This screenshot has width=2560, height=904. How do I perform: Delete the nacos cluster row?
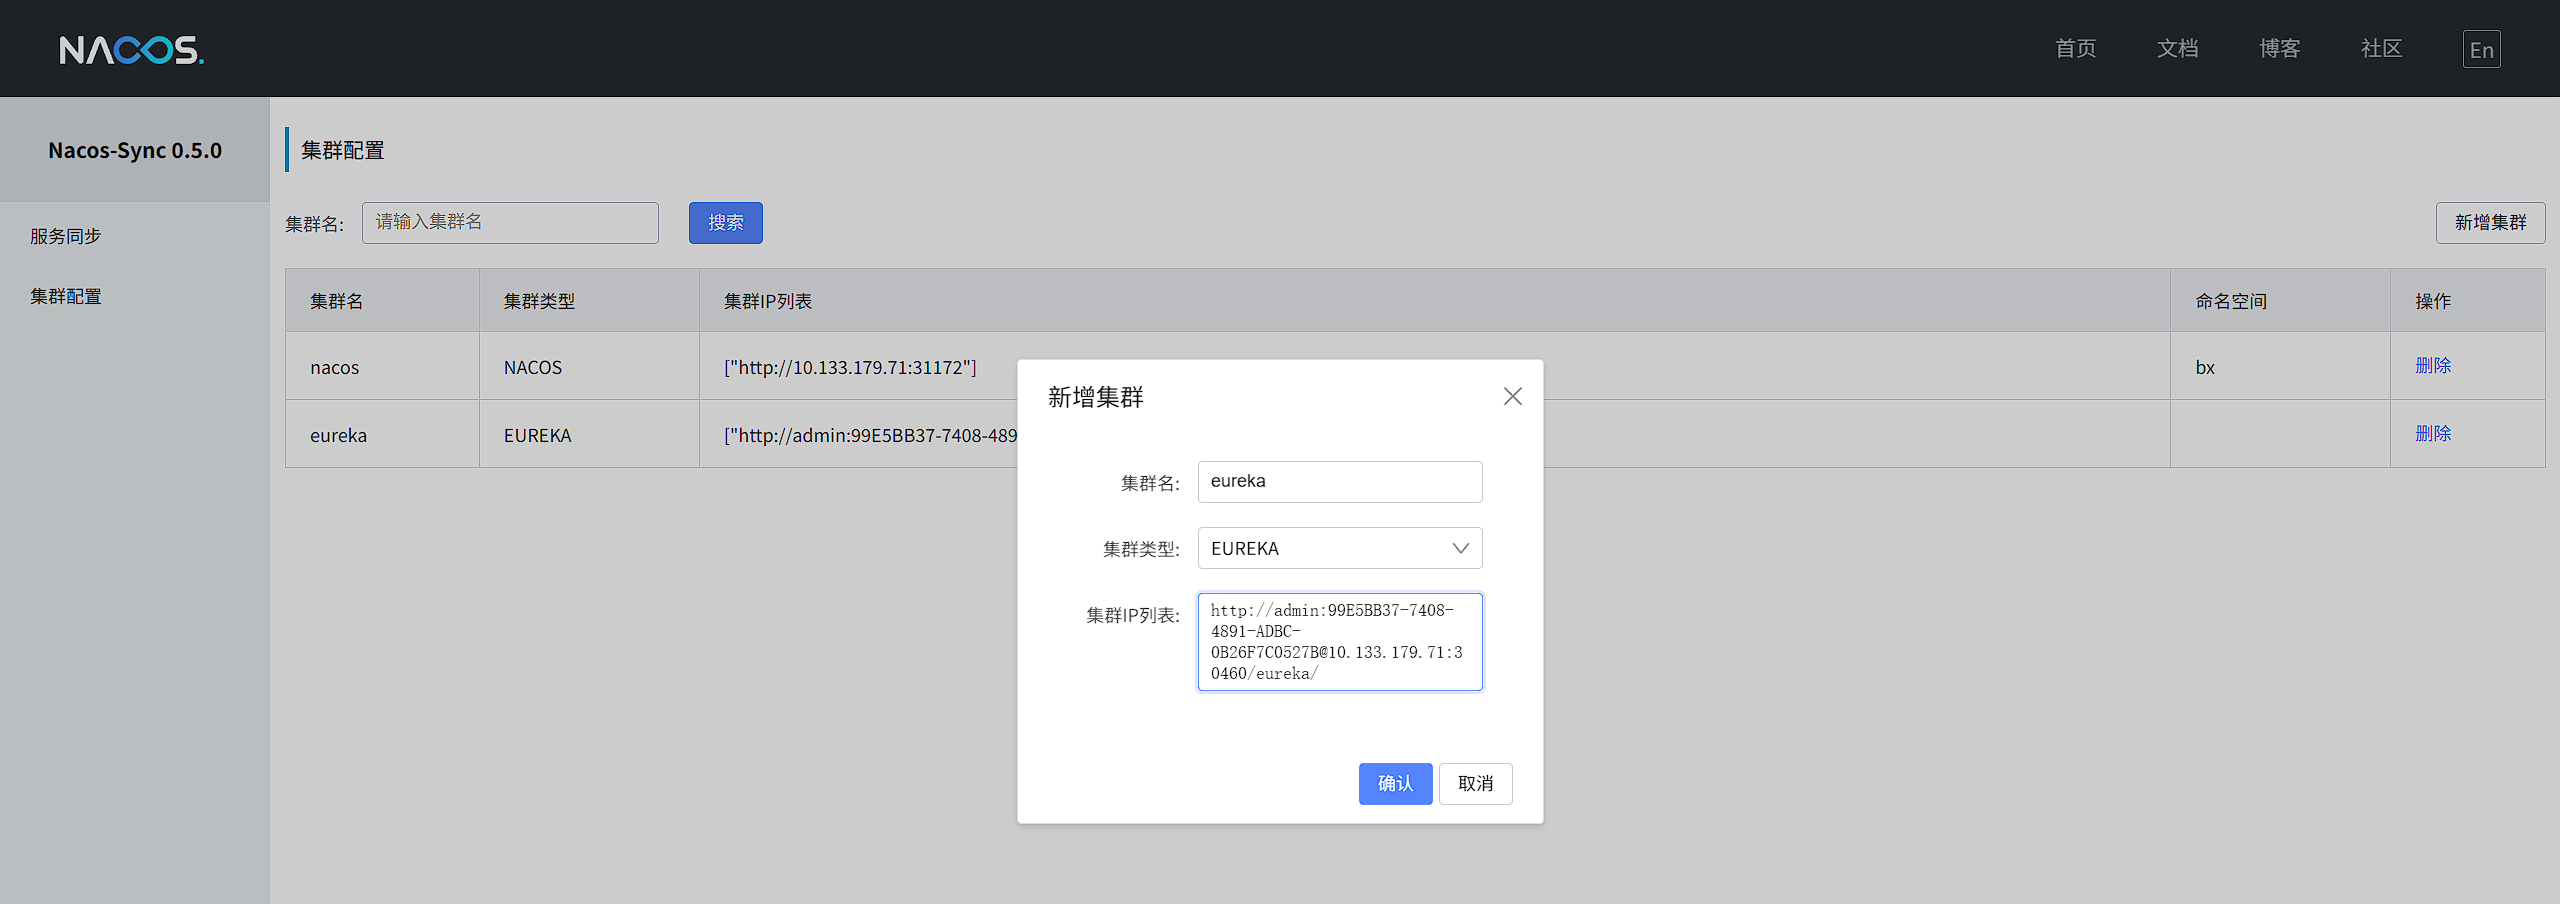[2432, 366]
